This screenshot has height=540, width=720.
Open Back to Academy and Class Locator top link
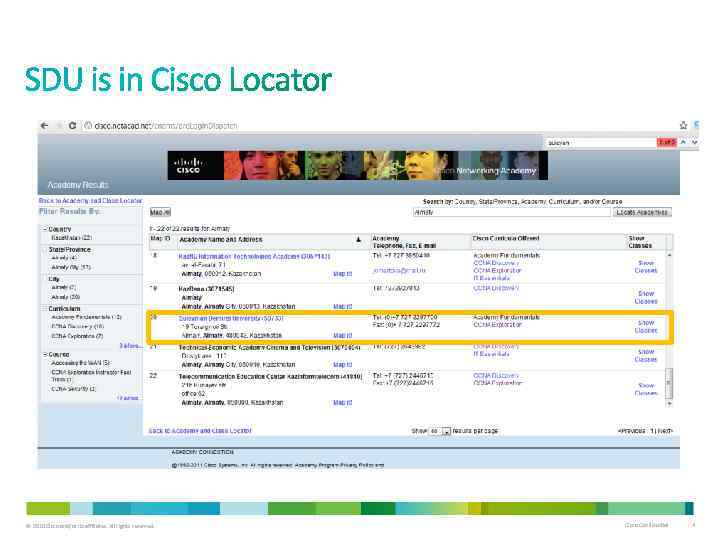(91, 201)
